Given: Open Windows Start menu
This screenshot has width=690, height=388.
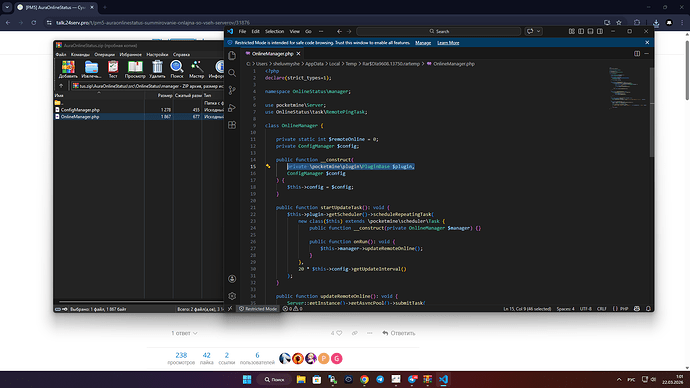Looking at the screenshot, I should coord(247,379).
